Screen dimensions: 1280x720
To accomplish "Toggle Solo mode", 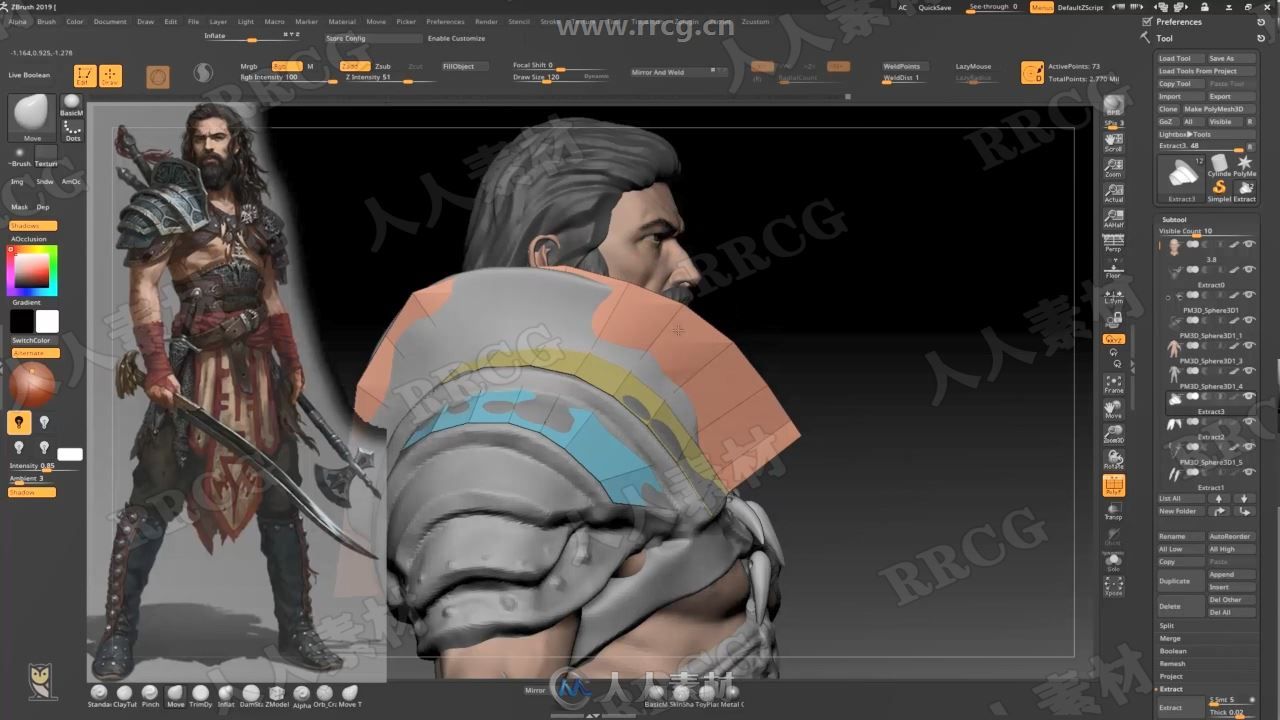I will (1113, 562).
